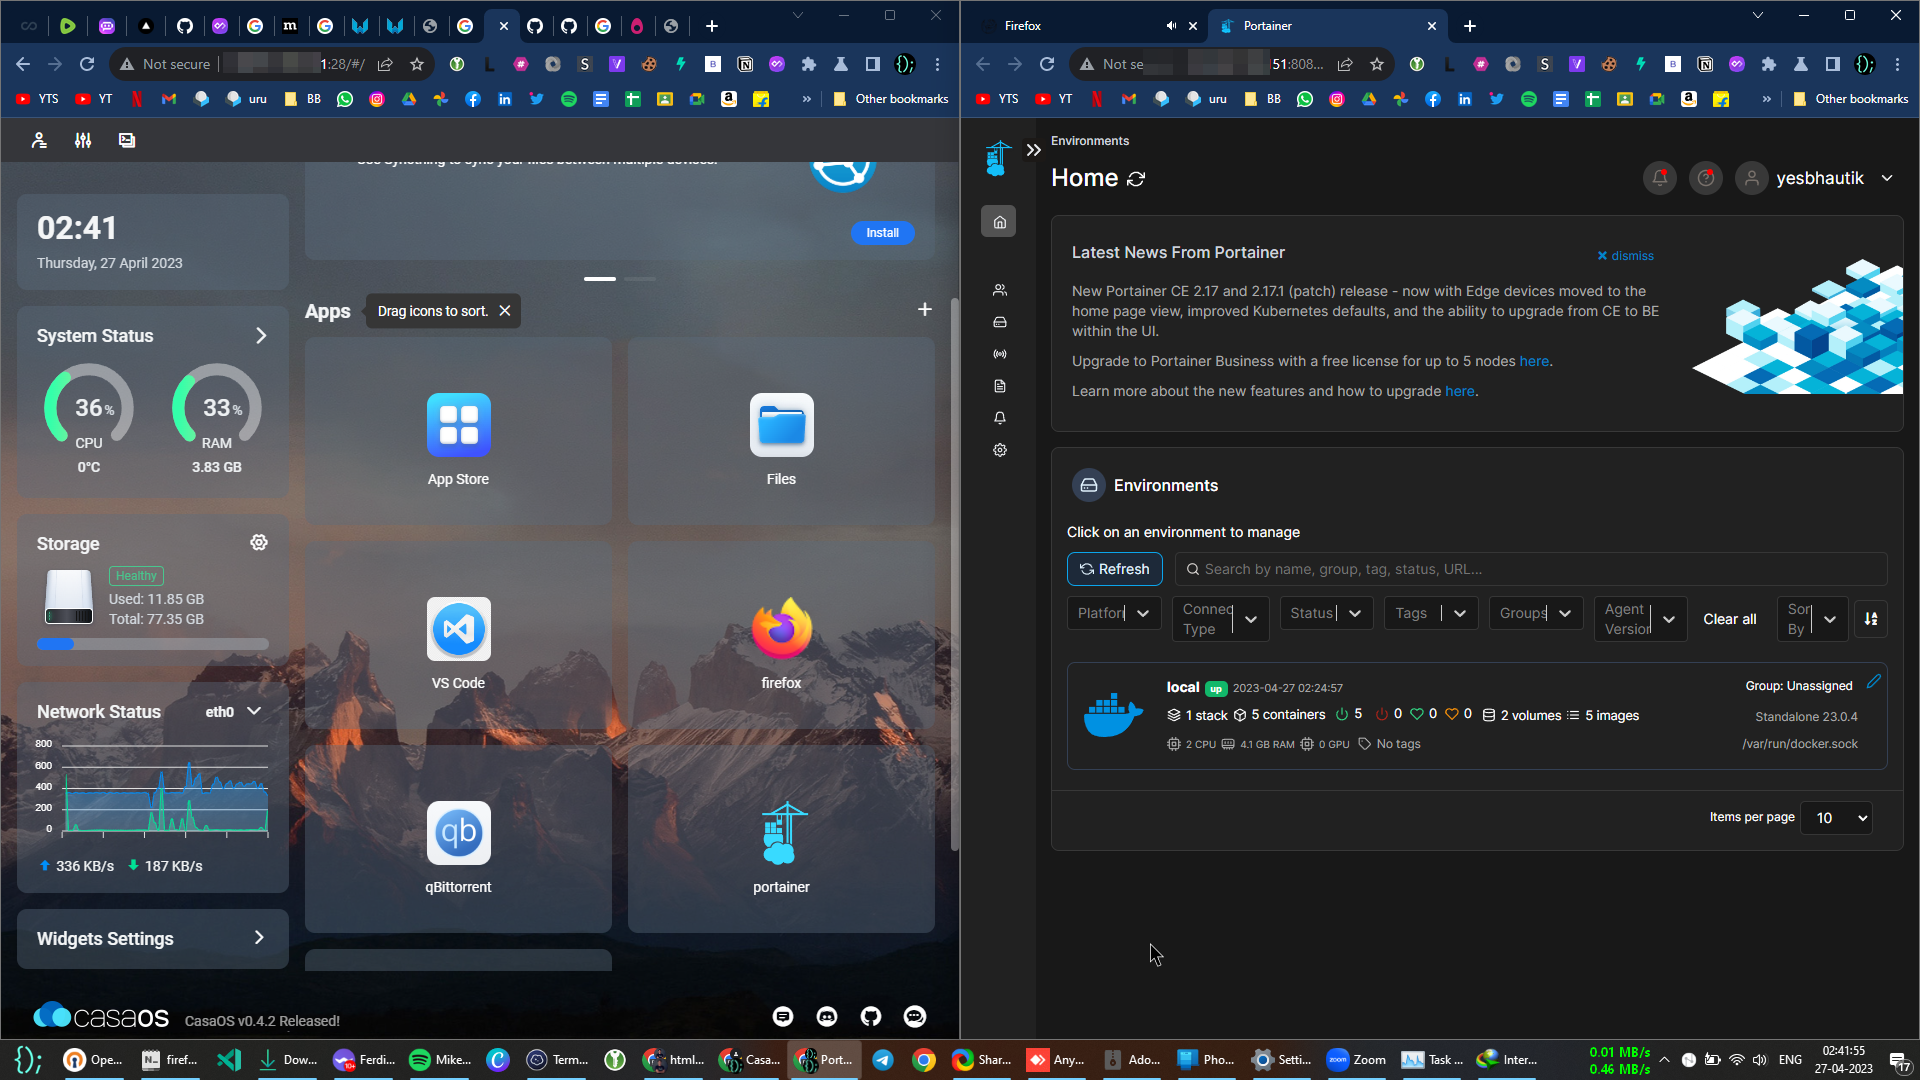1920x1080 pixels.
Task: Switch to second carousel page indicator
Action: [640, 279]
